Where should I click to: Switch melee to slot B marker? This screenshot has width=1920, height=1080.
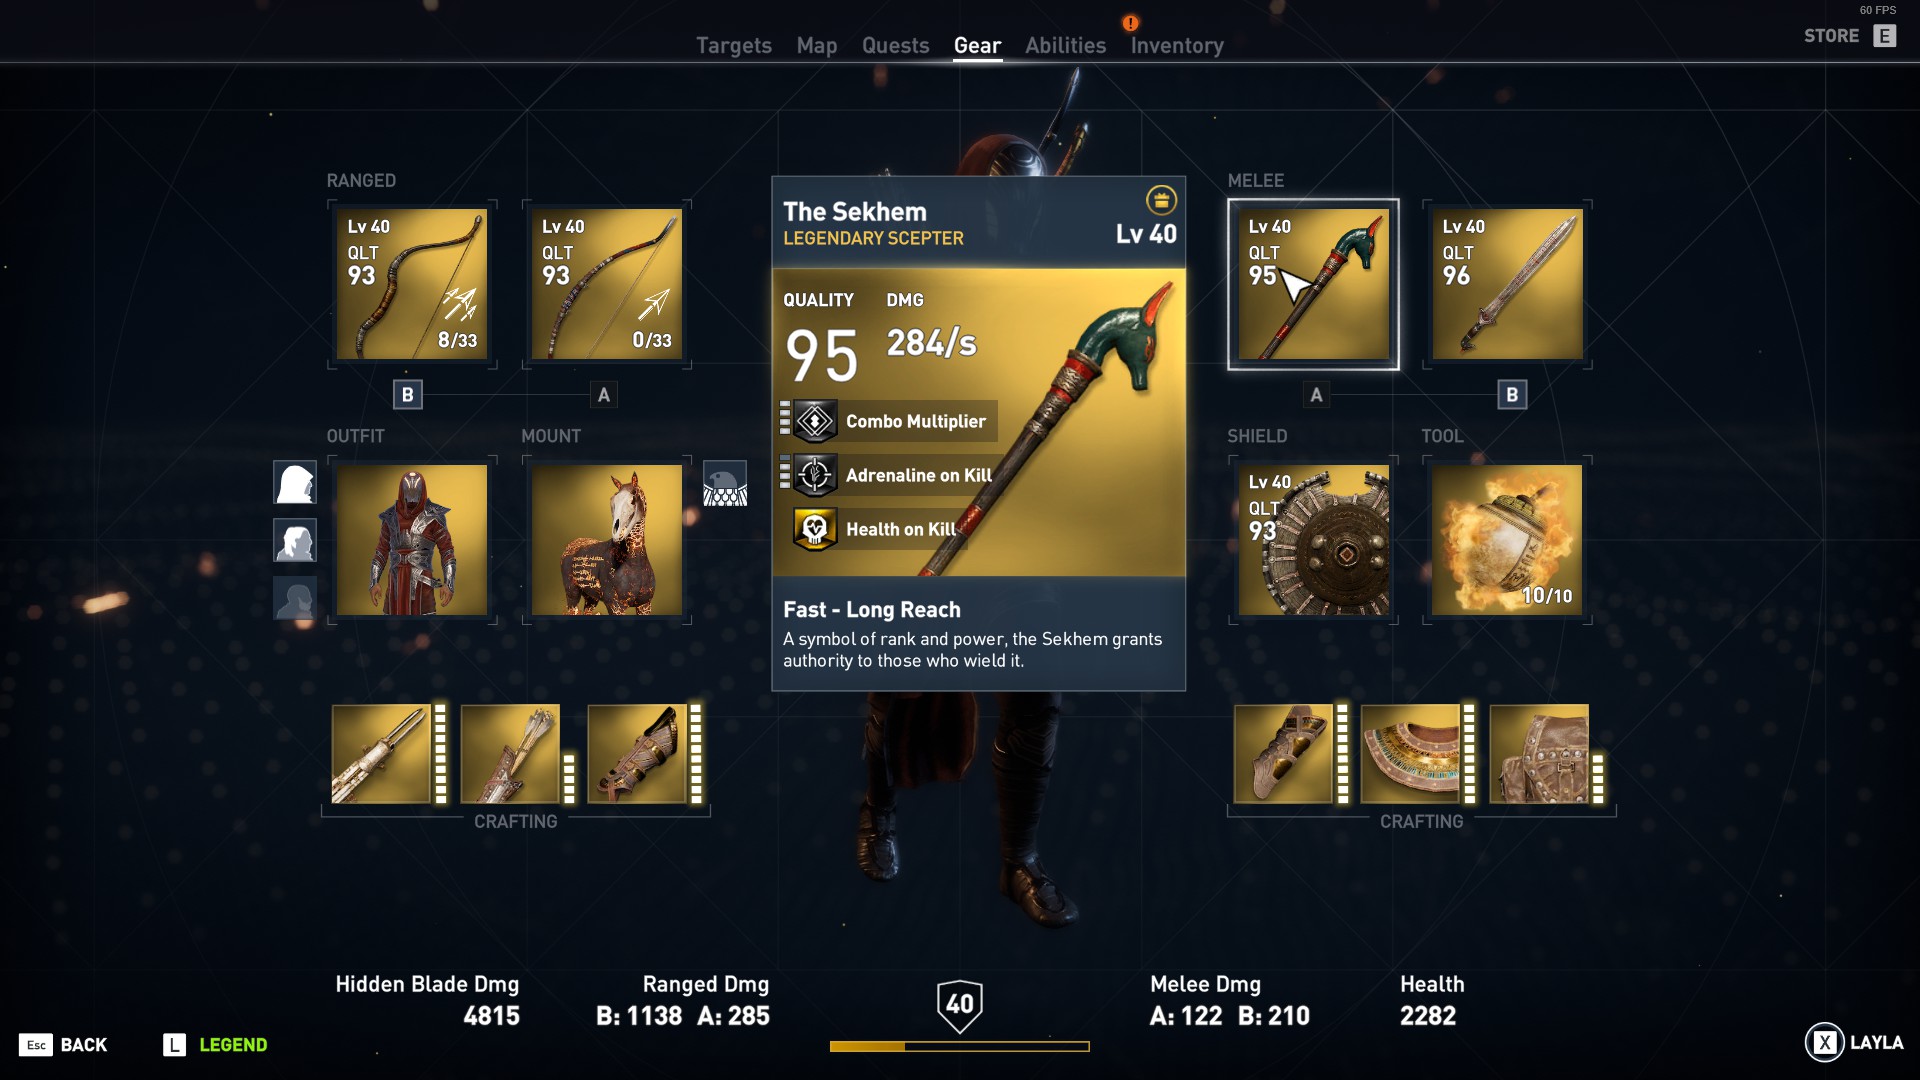[1512, 394]
